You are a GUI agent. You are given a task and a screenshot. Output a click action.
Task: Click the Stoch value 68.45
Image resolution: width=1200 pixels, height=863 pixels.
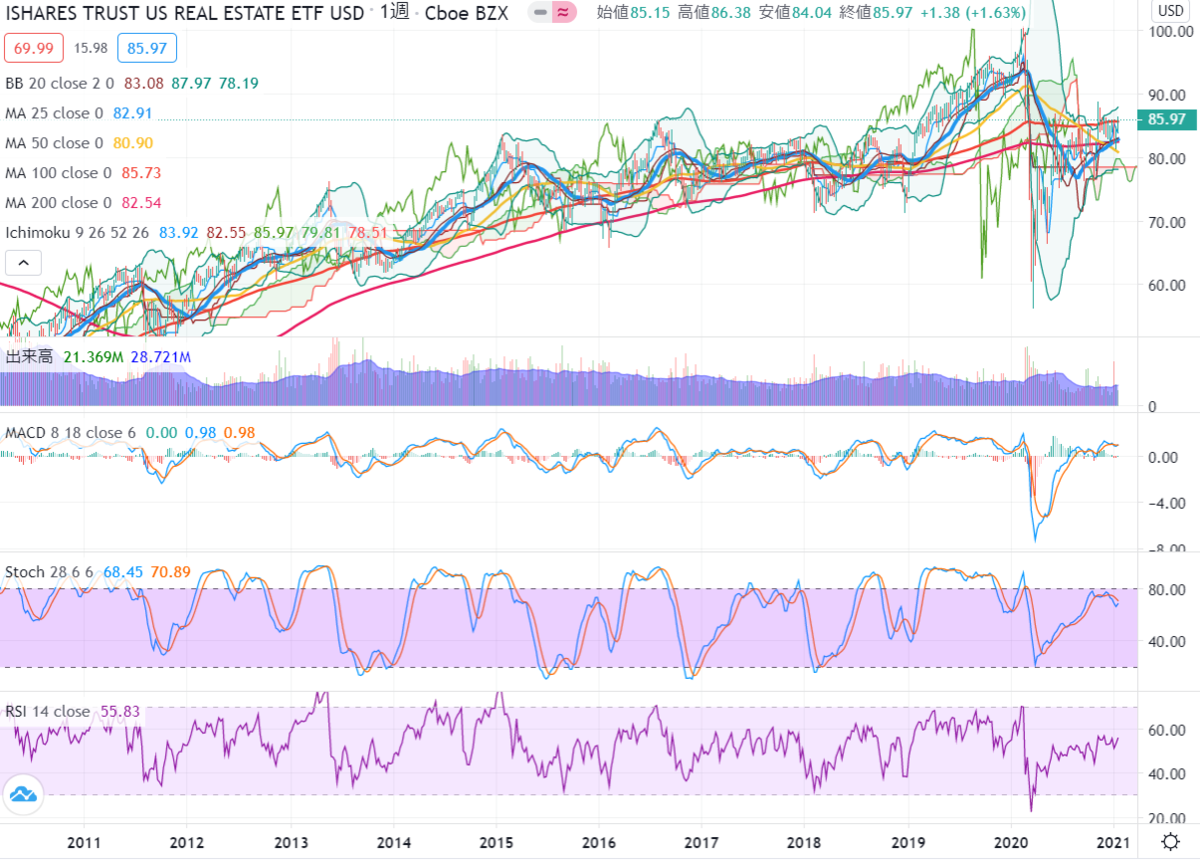coord(124,572)
